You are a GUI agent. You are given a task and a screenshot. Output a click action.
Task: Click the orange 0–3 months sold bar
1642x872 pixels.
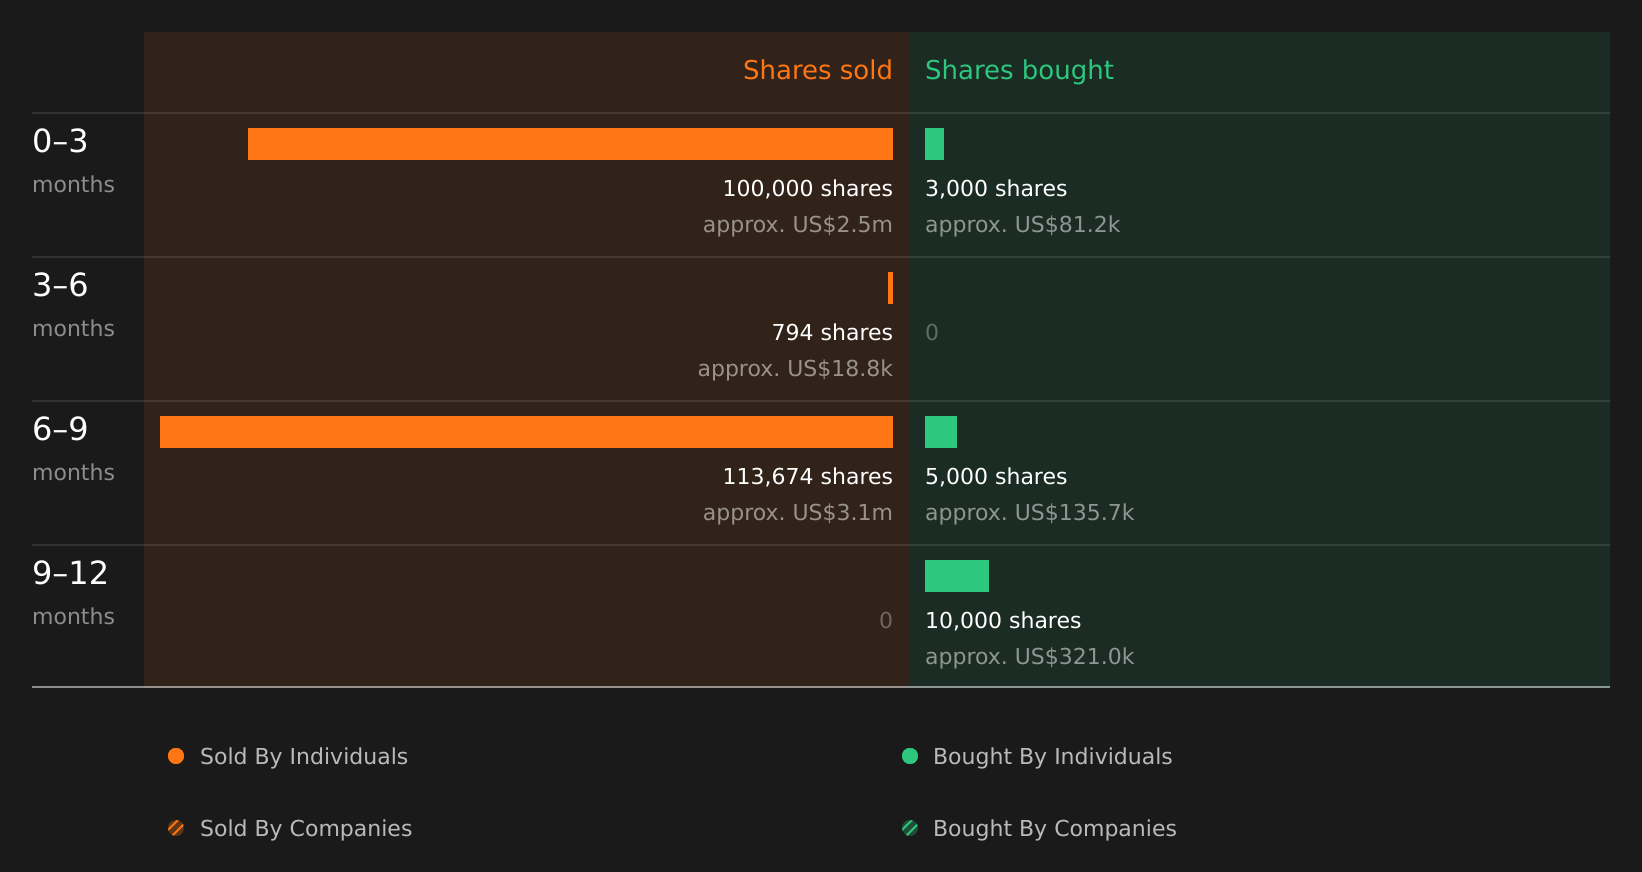click(570, 144)
